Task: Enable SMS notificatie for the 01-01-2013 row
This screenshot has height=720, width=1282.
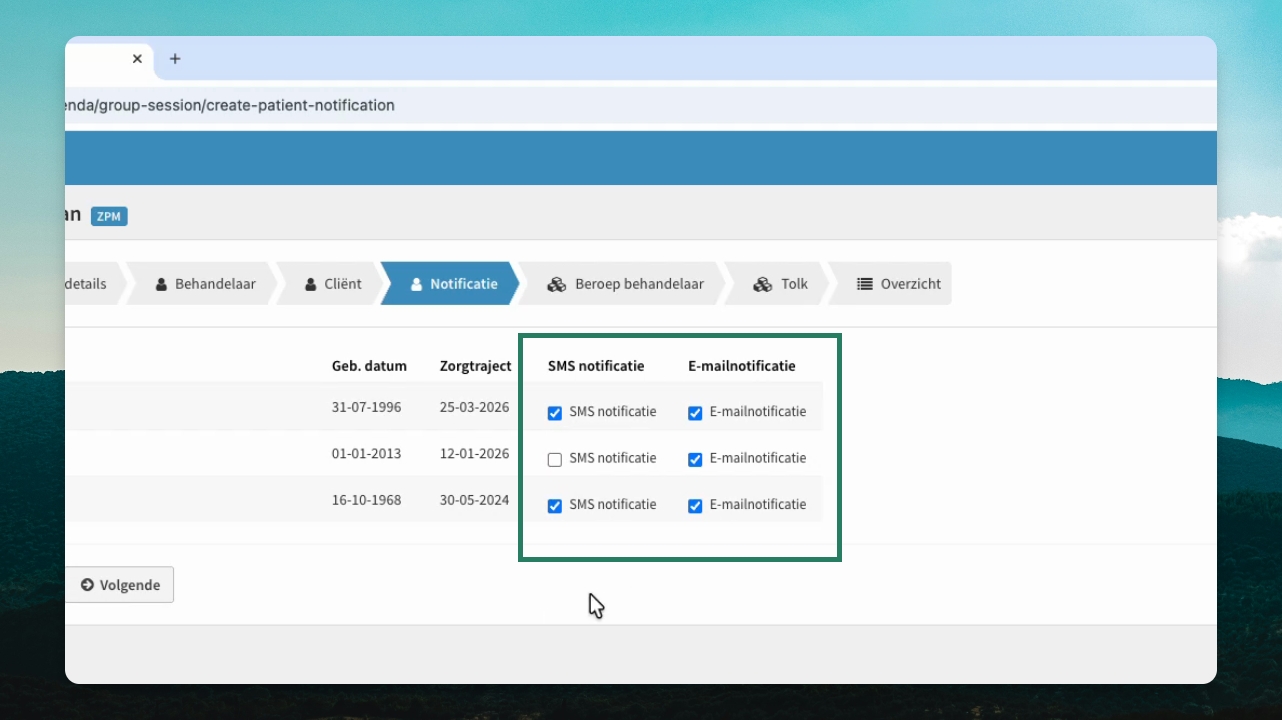Action: pos(555,460)
